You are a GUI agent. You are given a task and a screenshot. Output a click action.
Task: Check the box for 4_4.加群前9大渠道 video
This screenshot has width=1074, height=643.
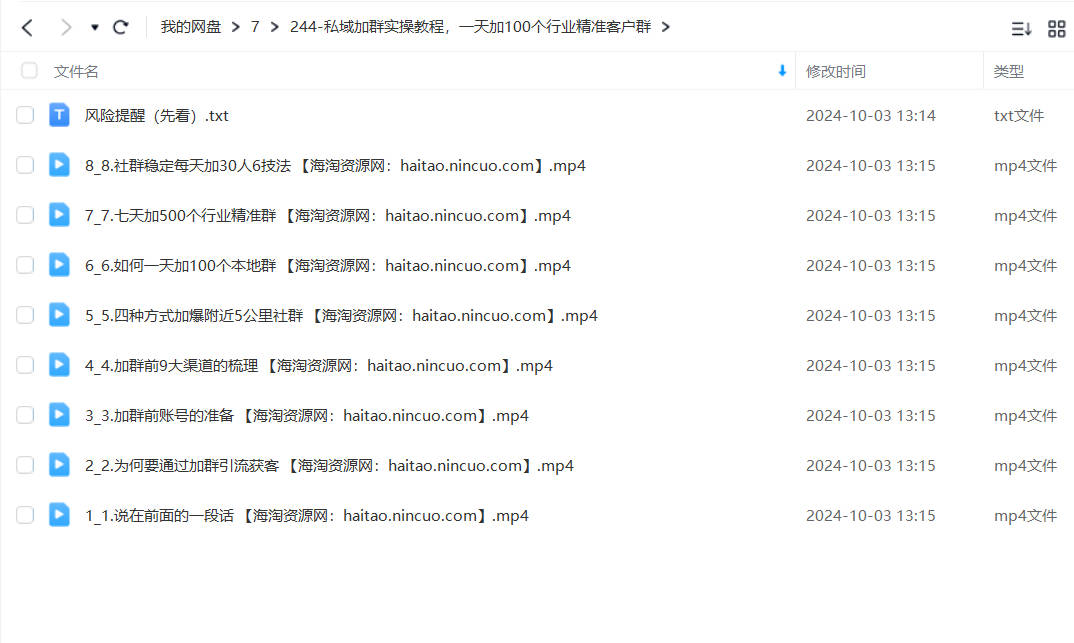pos(25,365)
